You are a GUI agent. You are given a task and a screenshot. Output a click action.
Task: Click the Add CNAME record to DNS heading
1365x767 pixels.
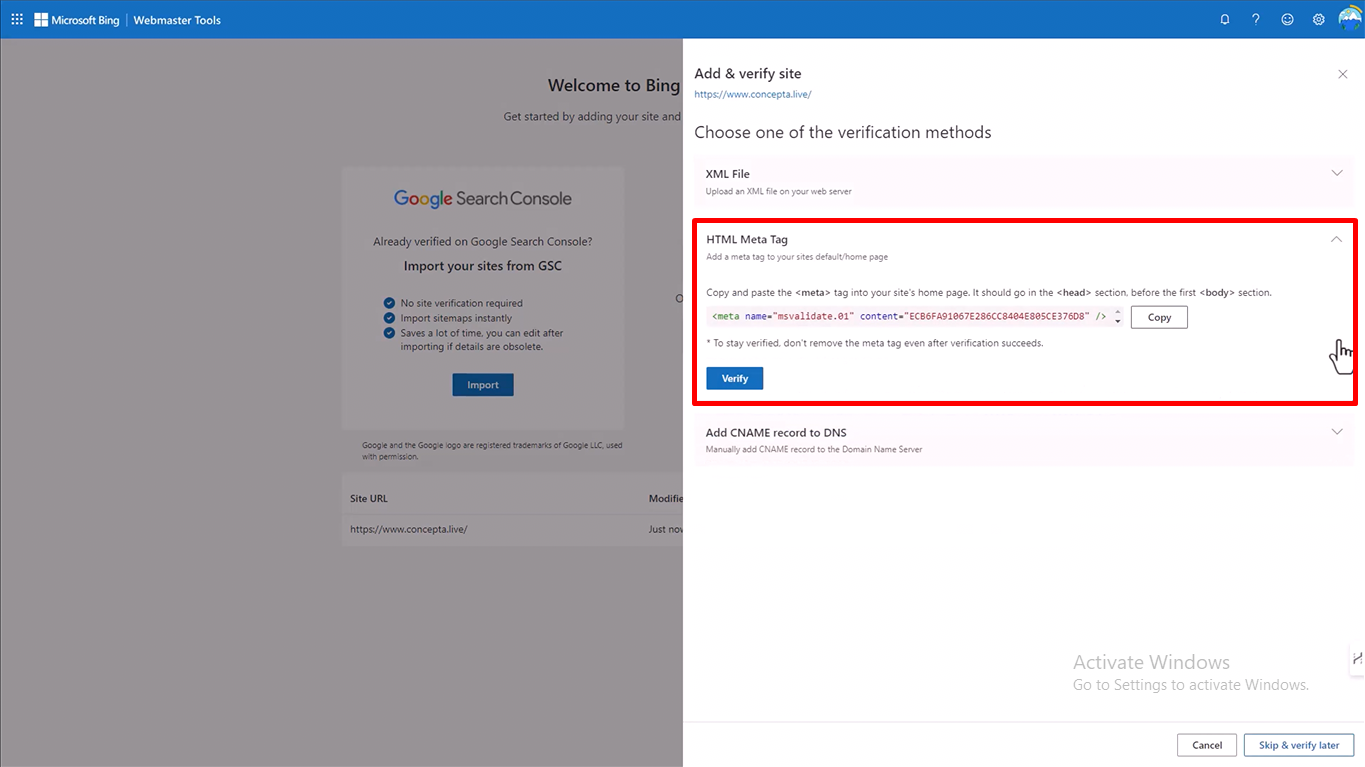[776, 433]
